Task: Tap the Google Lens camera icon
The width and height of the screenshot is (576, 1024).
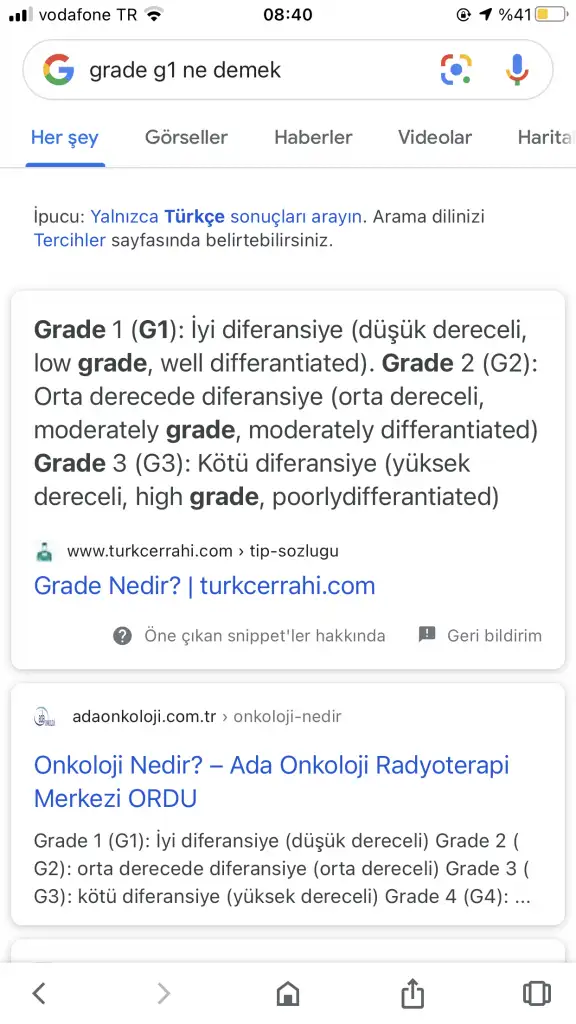Action: click(x=456, y=70)
